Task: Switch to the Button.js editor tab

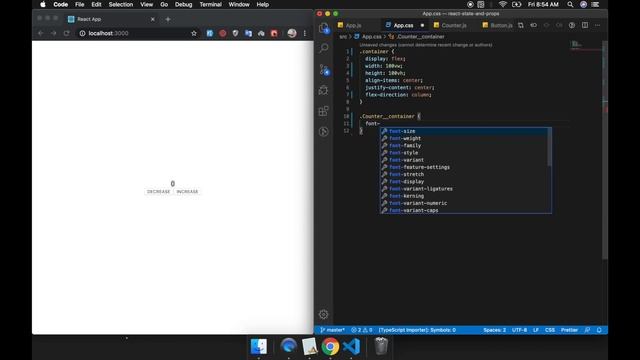Action: click(x=501, y=25)
